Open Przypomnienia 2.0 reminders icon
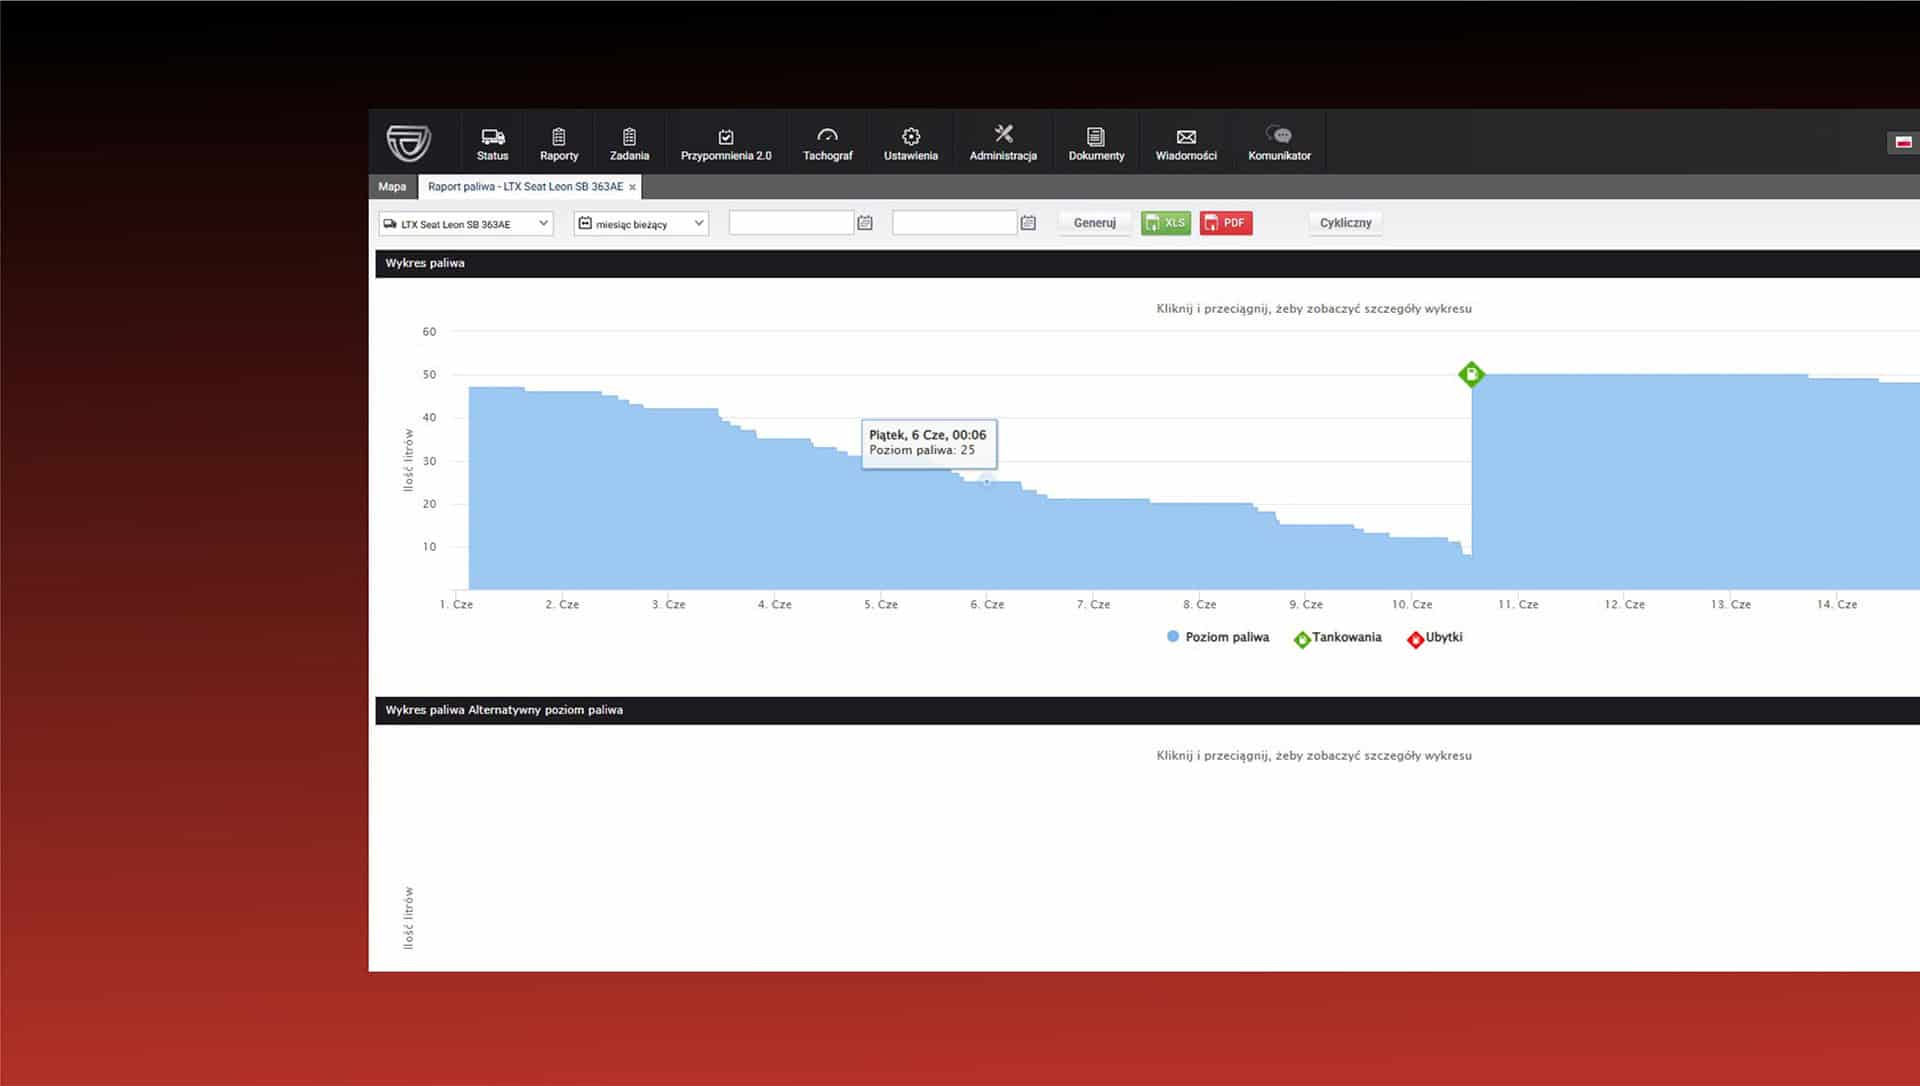1920x1086 pixels. click(726, 137)
